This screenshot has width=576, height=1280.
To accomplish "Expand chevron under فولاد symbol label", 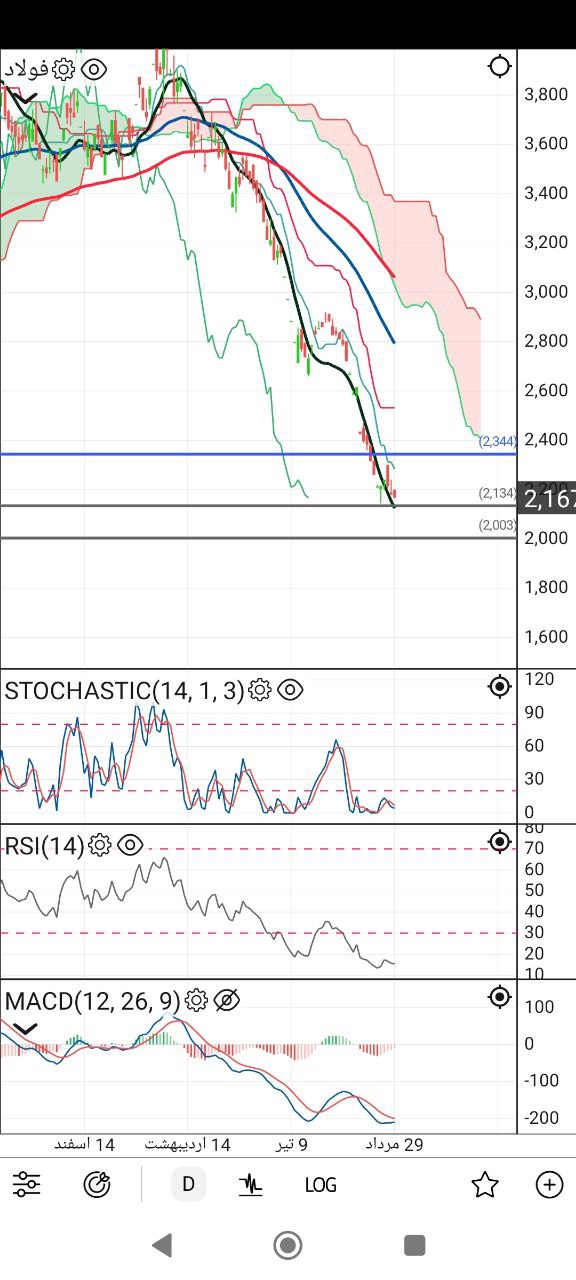I will (x=25, y=98).
